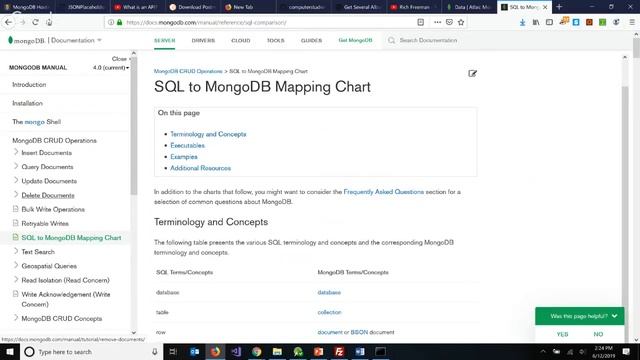
Task: Open the 4.0 (current) version dropdown
Action: pos(111,68)
